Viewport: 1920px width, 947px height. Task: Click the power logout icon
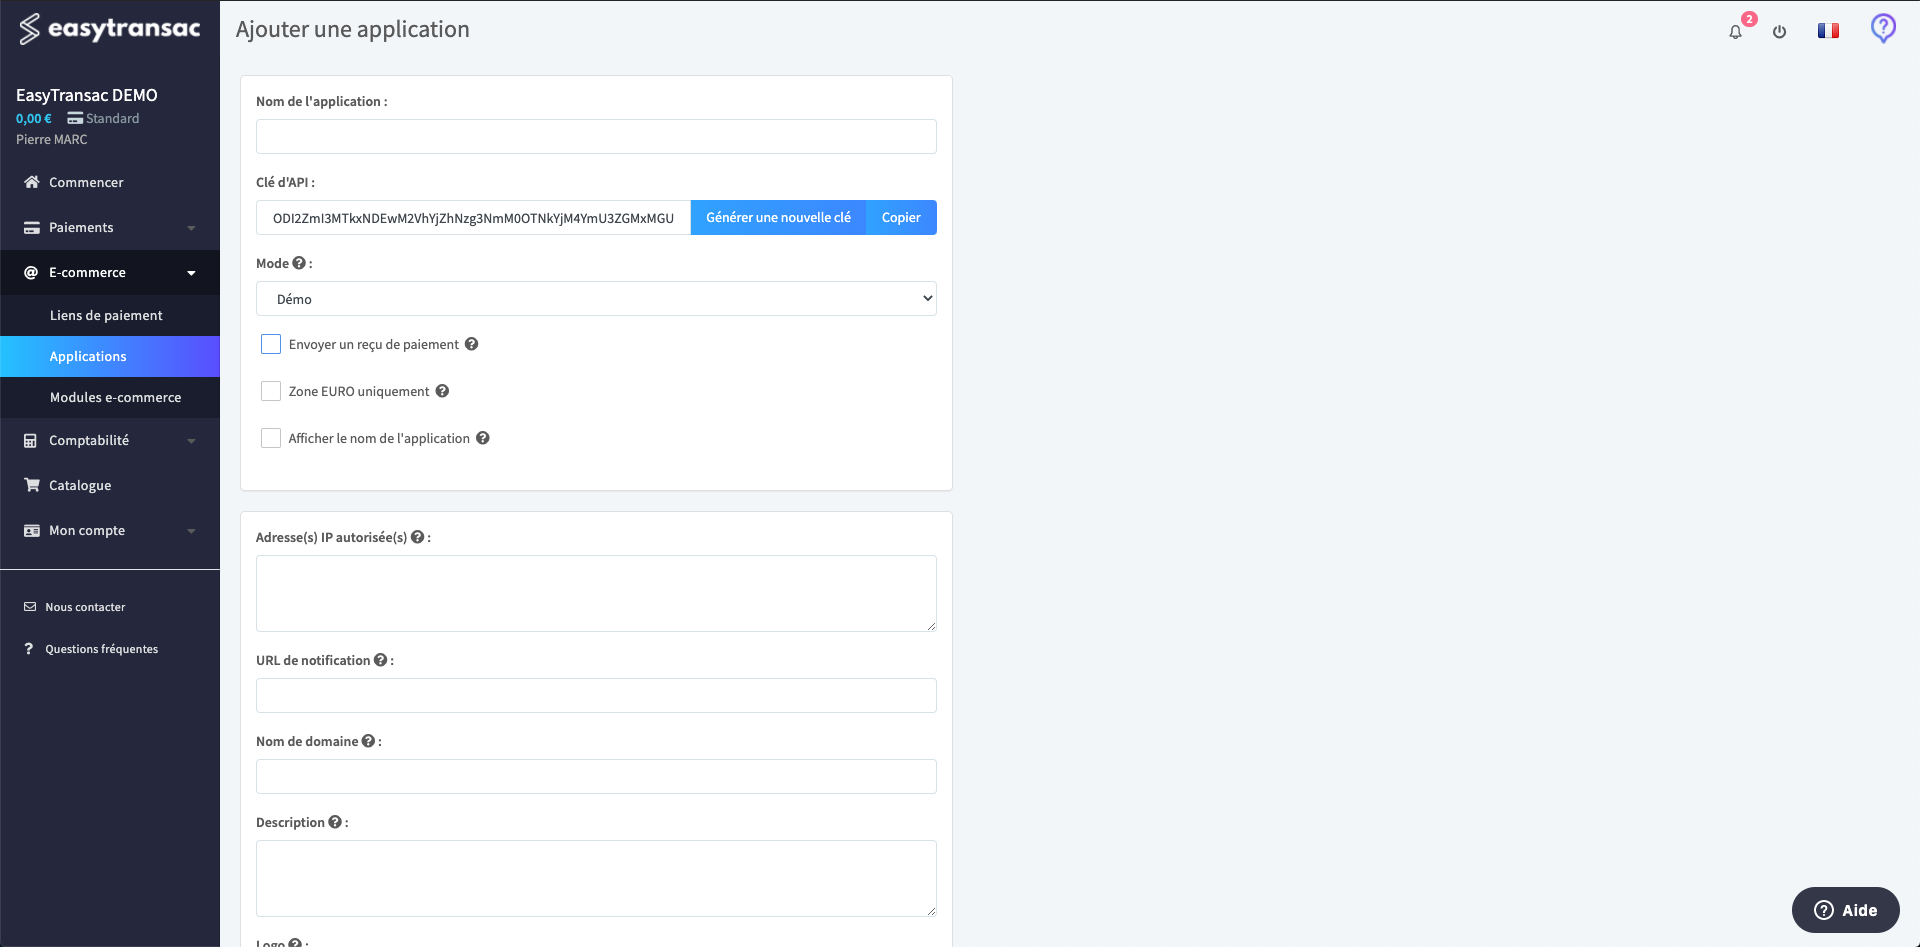1779,32
